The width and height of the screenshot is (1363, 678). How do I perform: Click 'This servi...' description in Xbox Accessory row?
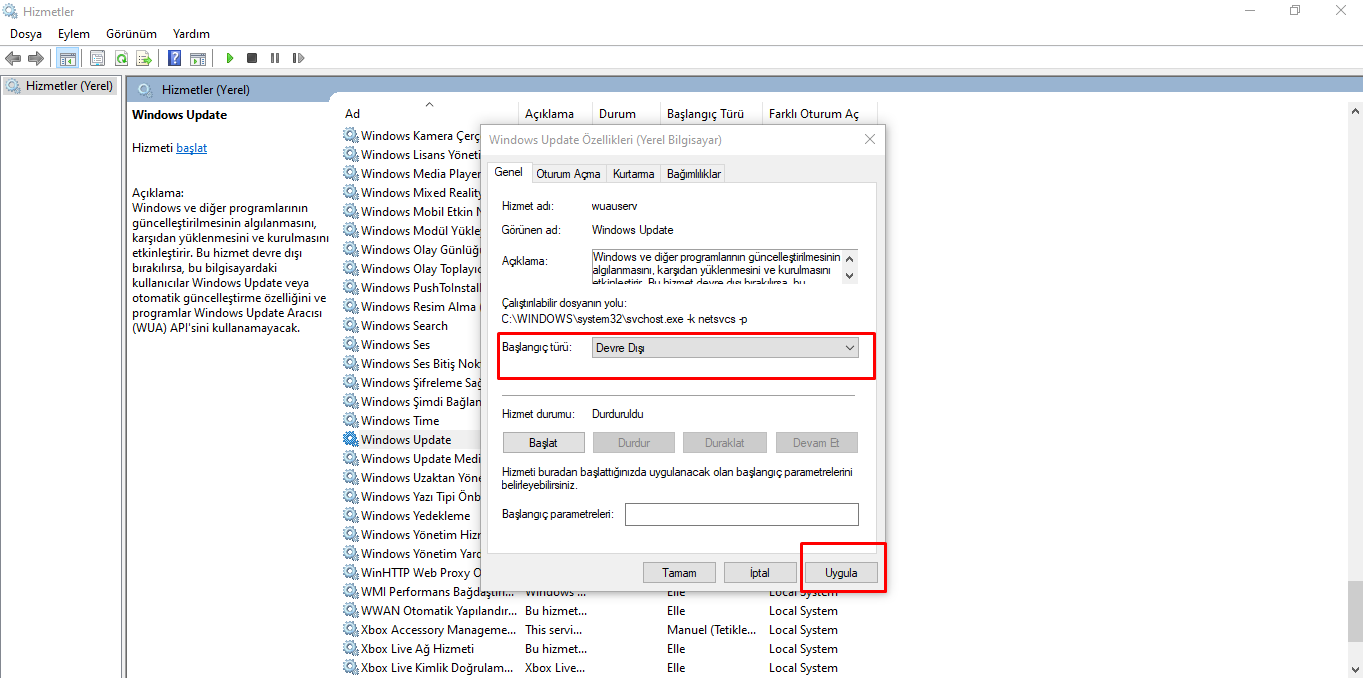click(555, 629)
